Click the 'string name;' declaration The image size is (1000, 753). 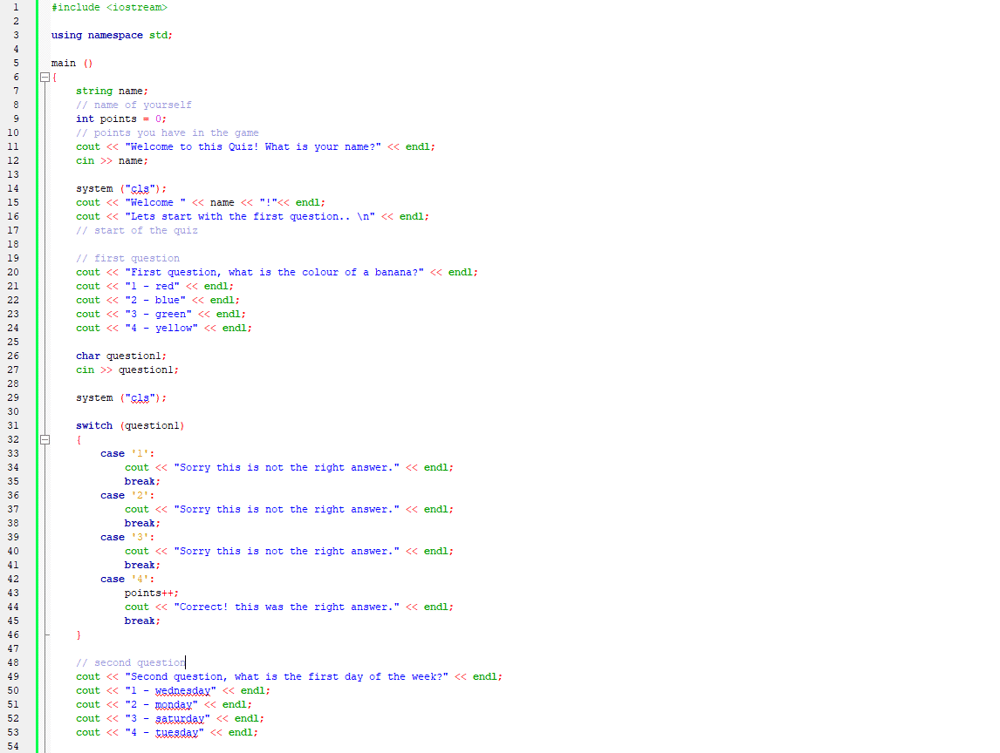[112, 91]
